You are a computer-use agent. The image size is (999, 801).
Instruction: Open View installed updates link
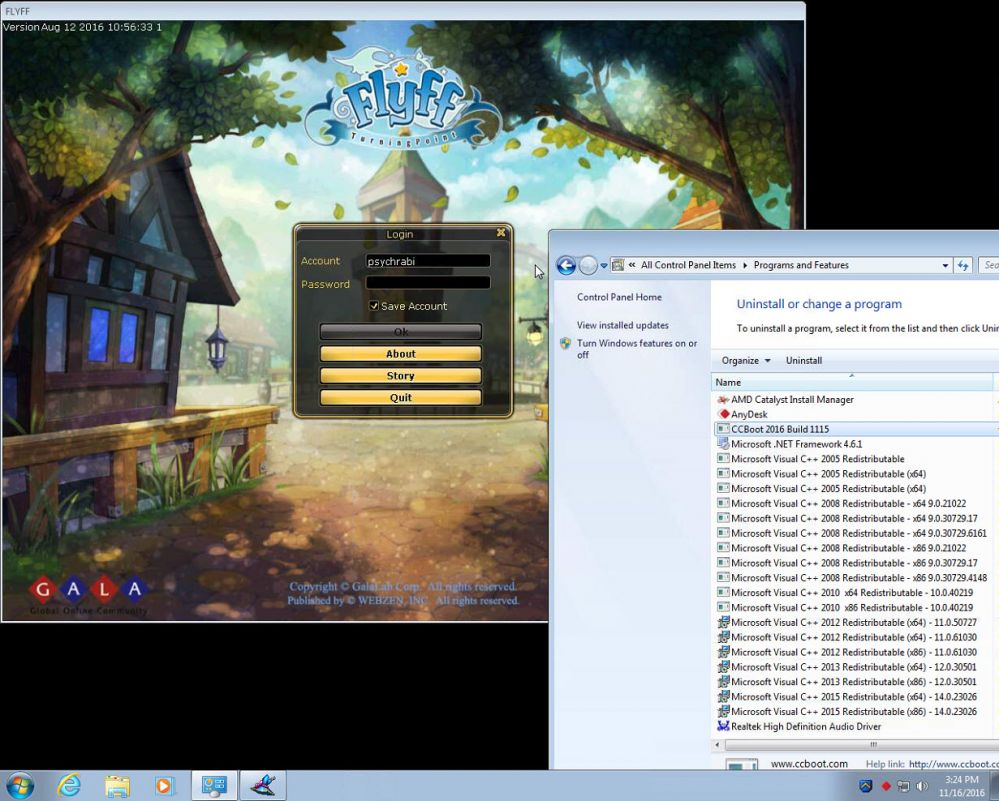622,325
